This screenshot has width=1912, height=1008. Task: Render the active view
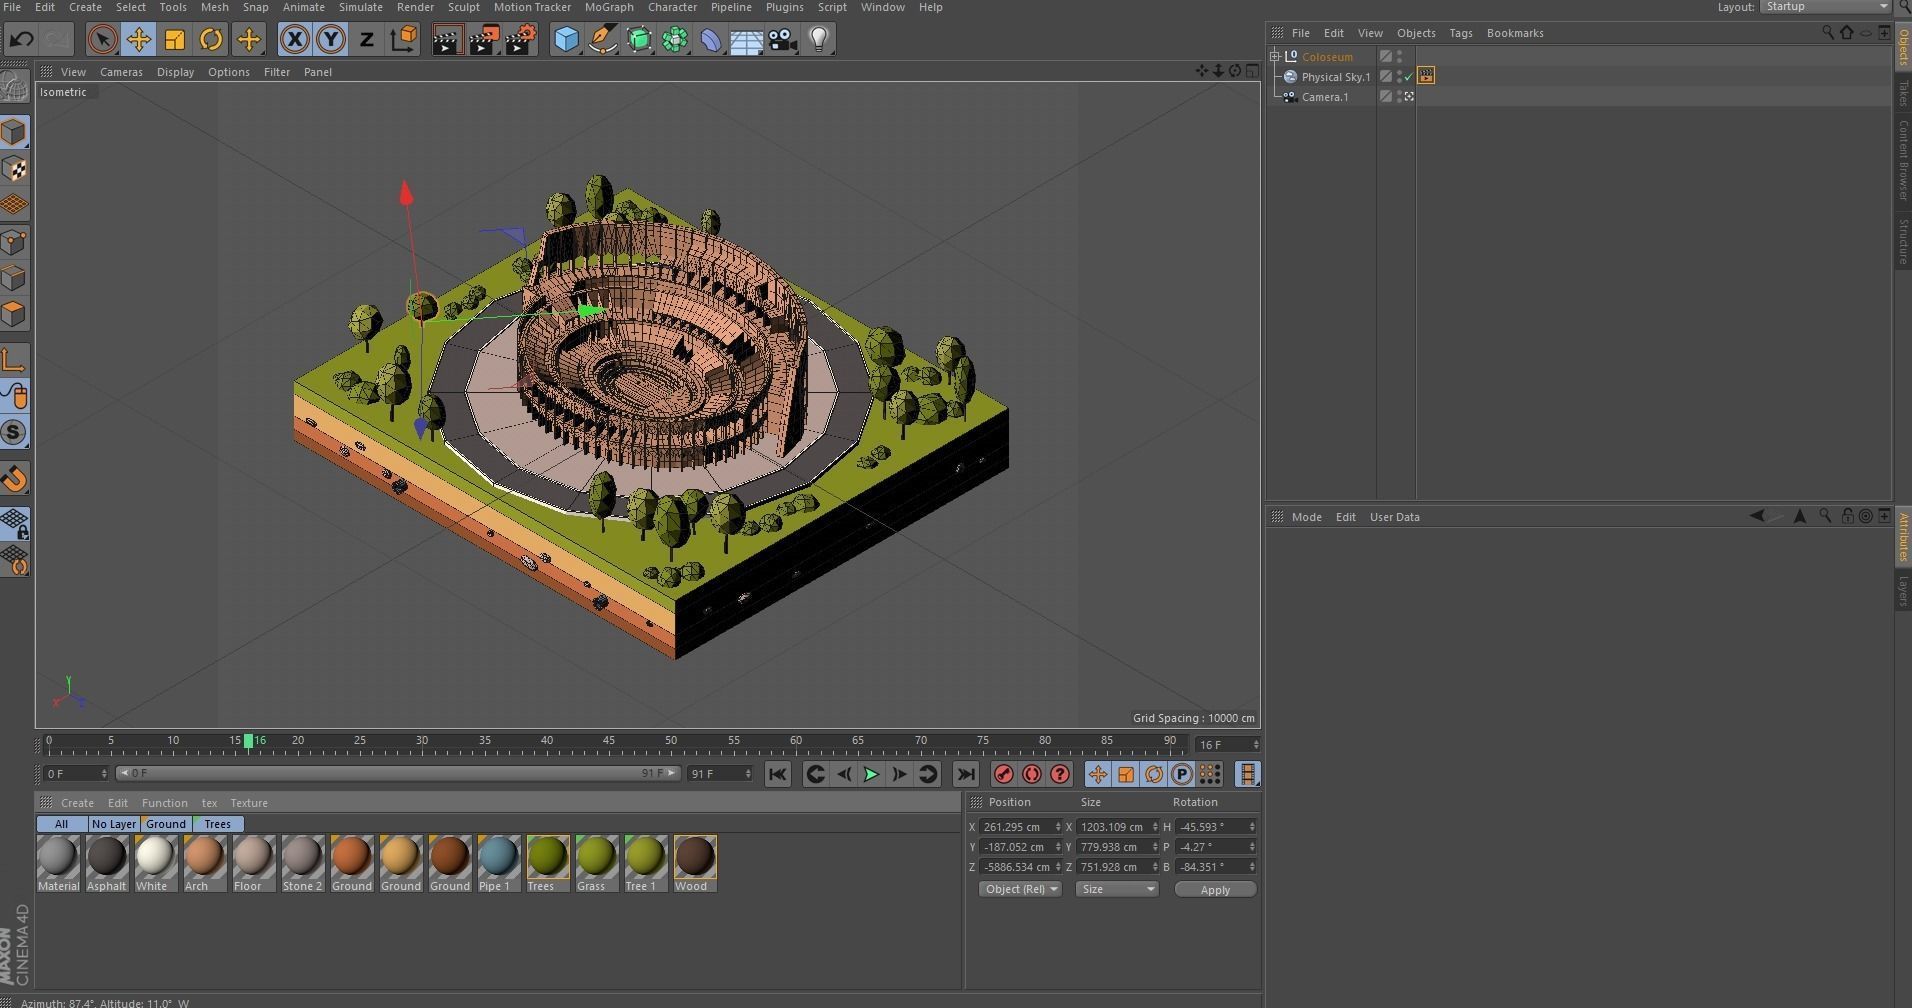[x=447, y=40]
